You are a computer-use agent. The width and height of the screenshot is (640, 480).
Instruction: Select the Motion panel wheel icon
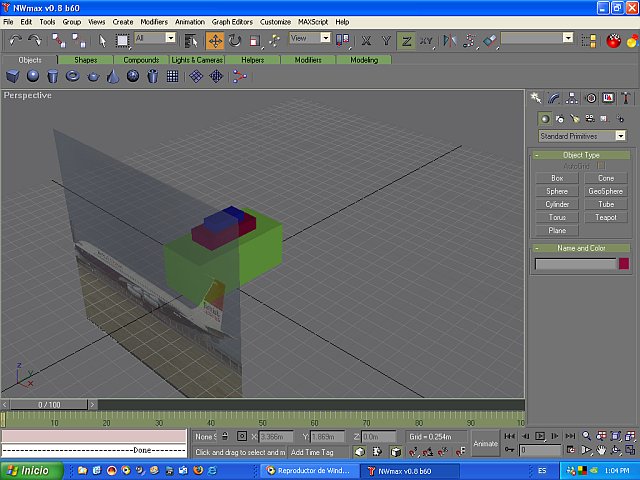pos(590,98)
